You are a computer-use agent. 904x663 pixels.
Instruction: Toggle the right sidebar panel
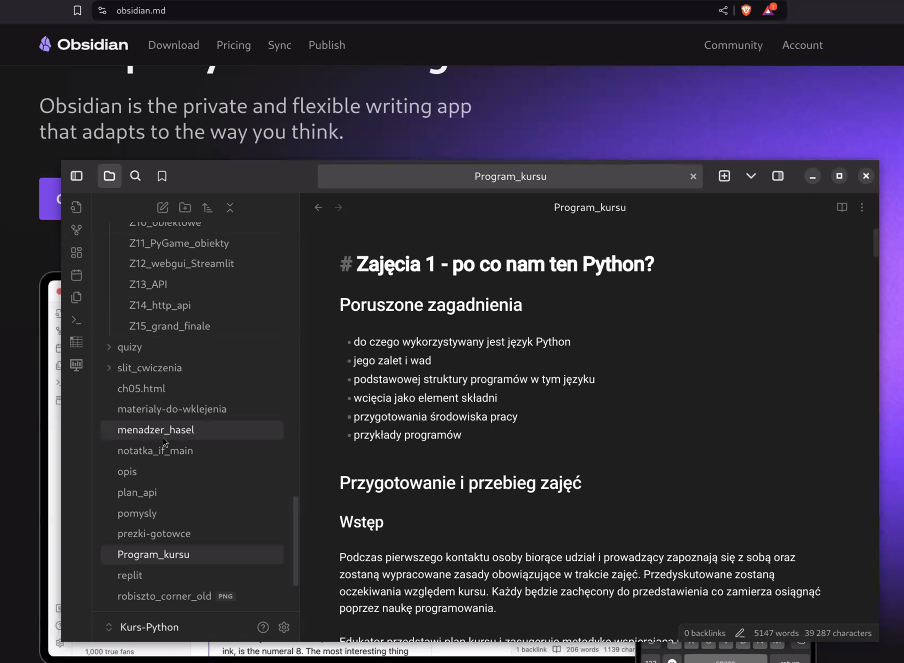[778, 176]
